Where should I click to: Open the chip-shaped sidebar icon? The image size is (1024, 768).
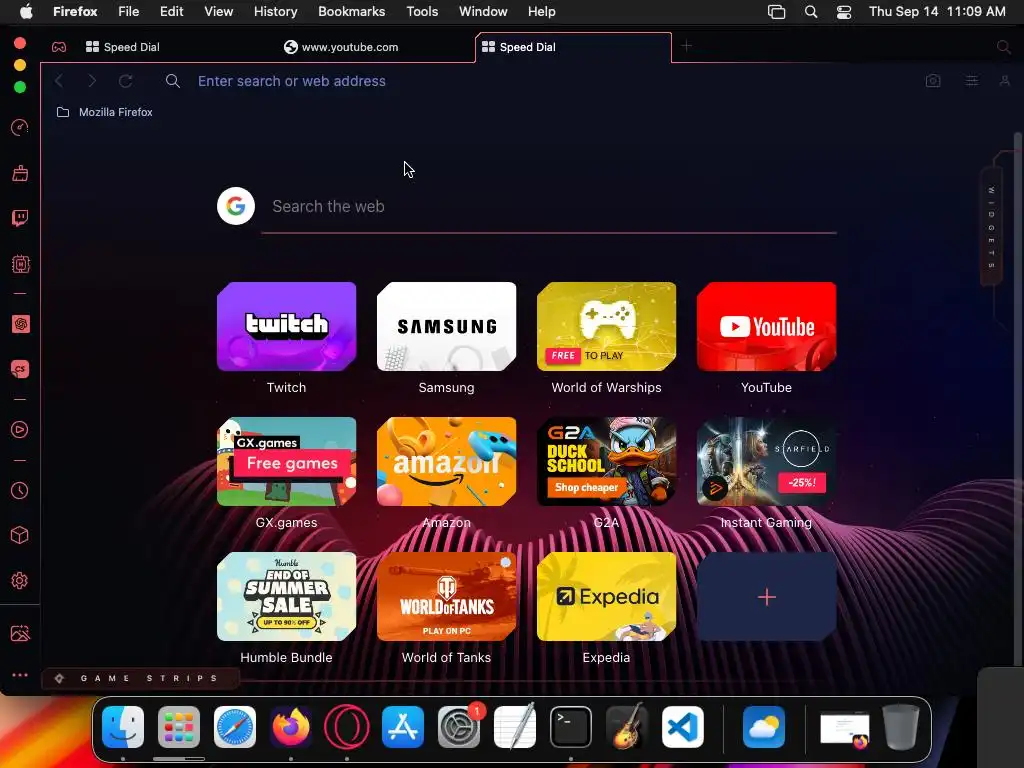point(20,264)
